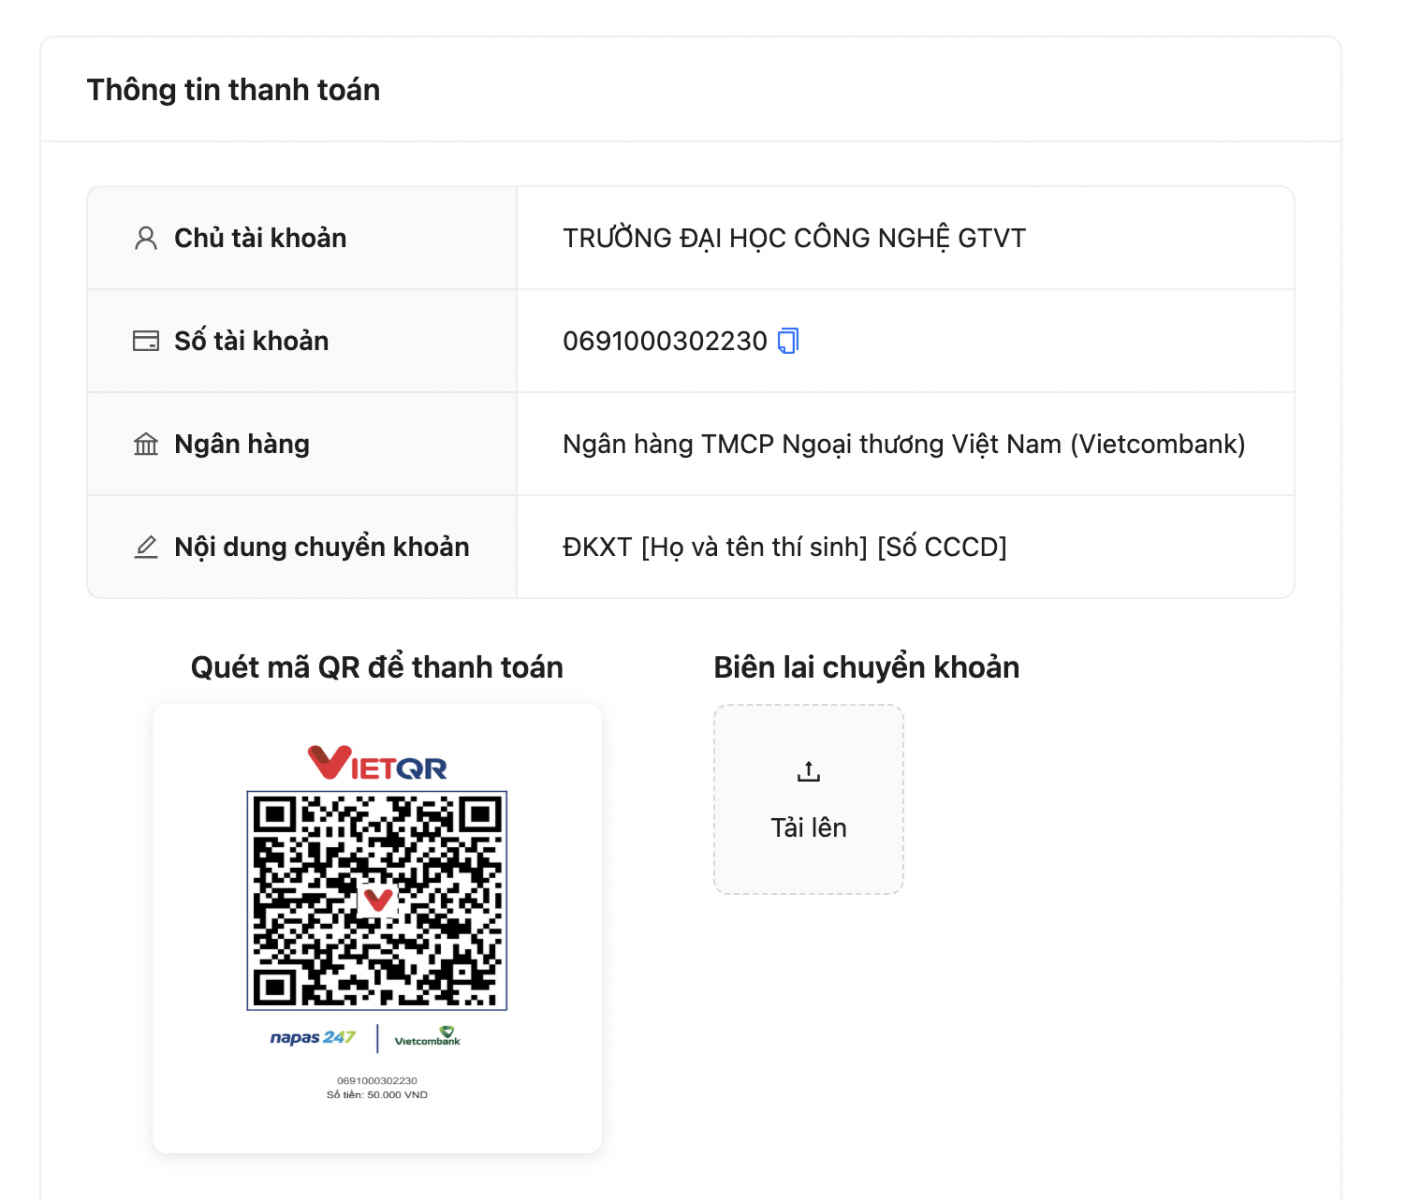Upload receipt using the Tải lên button
The width and height of the screenshot is (1406, 1200).
(808, 799)
